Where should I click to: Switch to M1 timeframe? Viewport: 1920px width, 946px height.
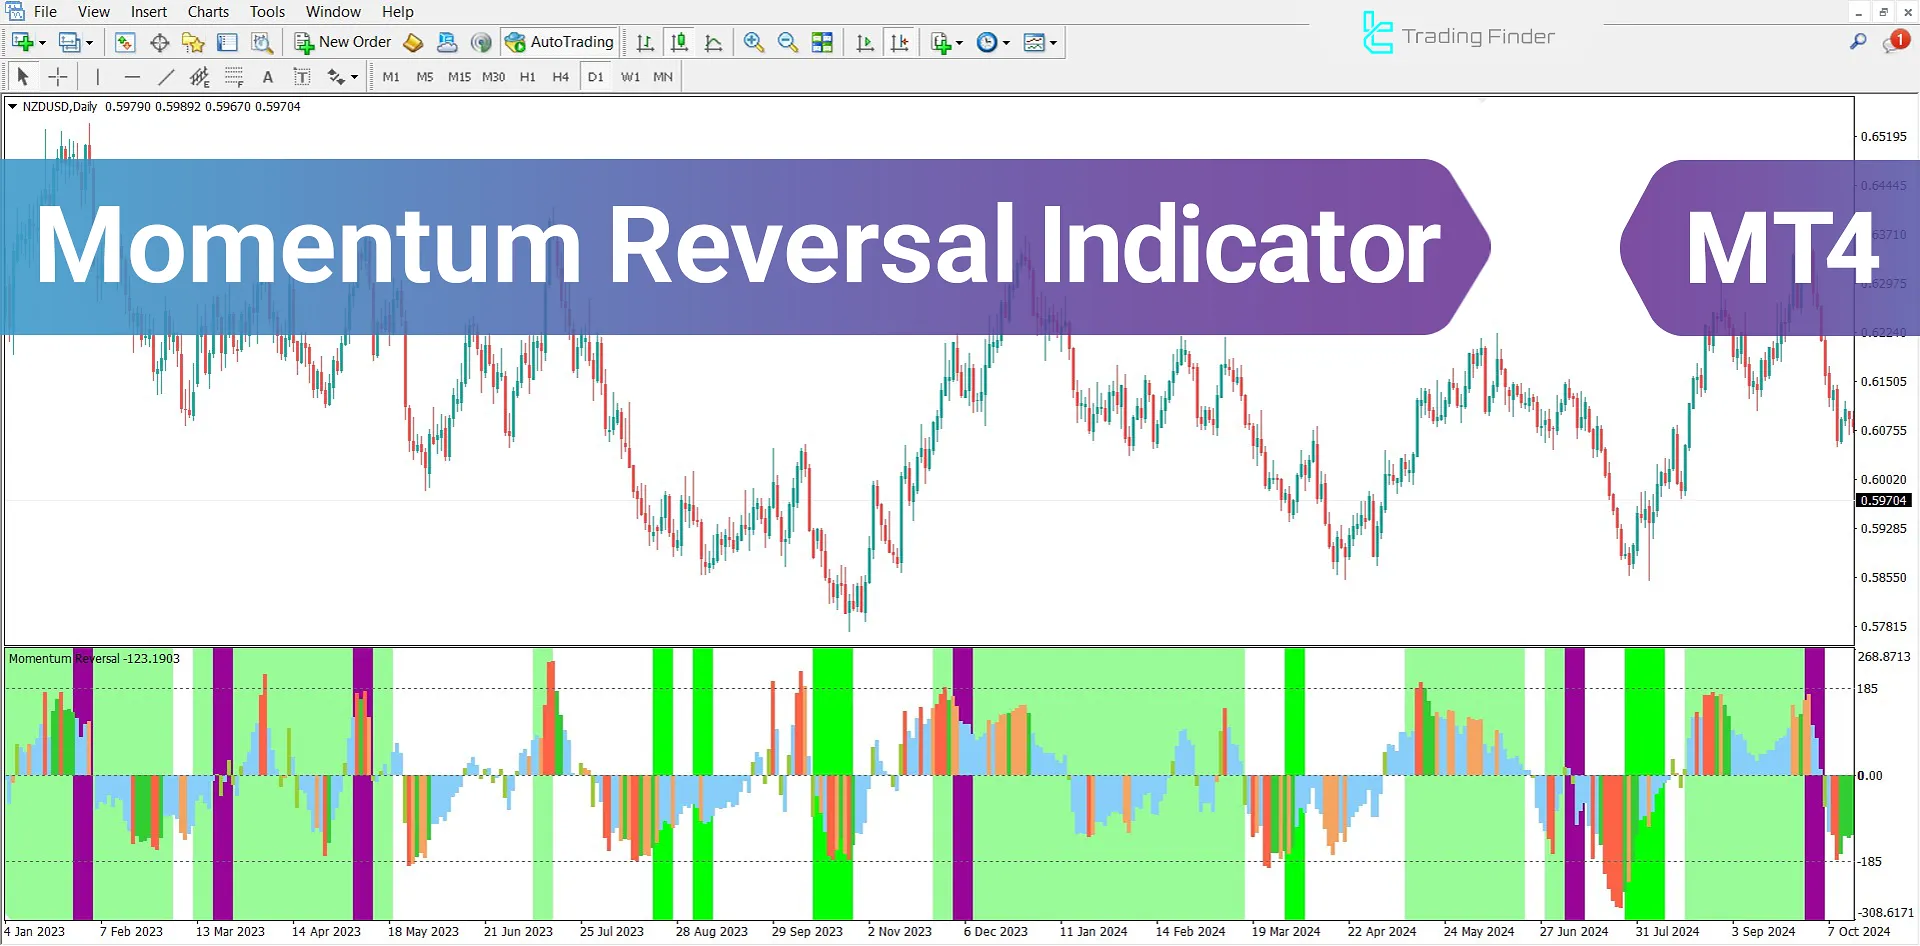(x=391, y=76)
